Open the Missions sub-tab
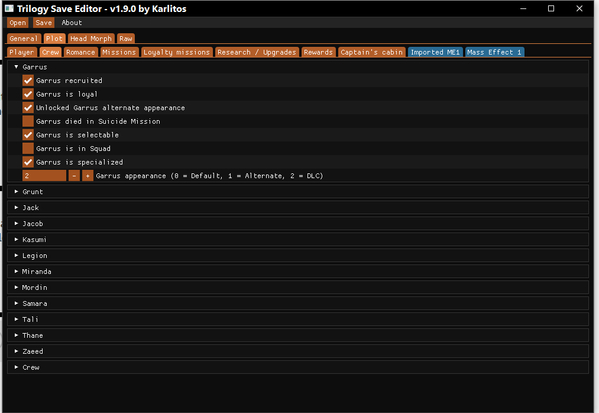The height and width of the screenshot is (413, 599). tap(119, 52)
